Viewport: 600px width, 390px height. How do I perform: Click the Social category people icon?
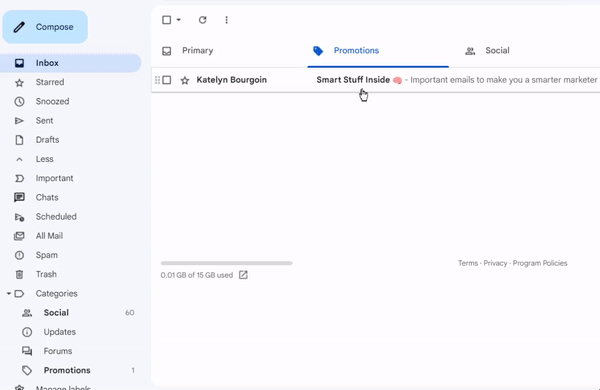click(x=27, y=313)
